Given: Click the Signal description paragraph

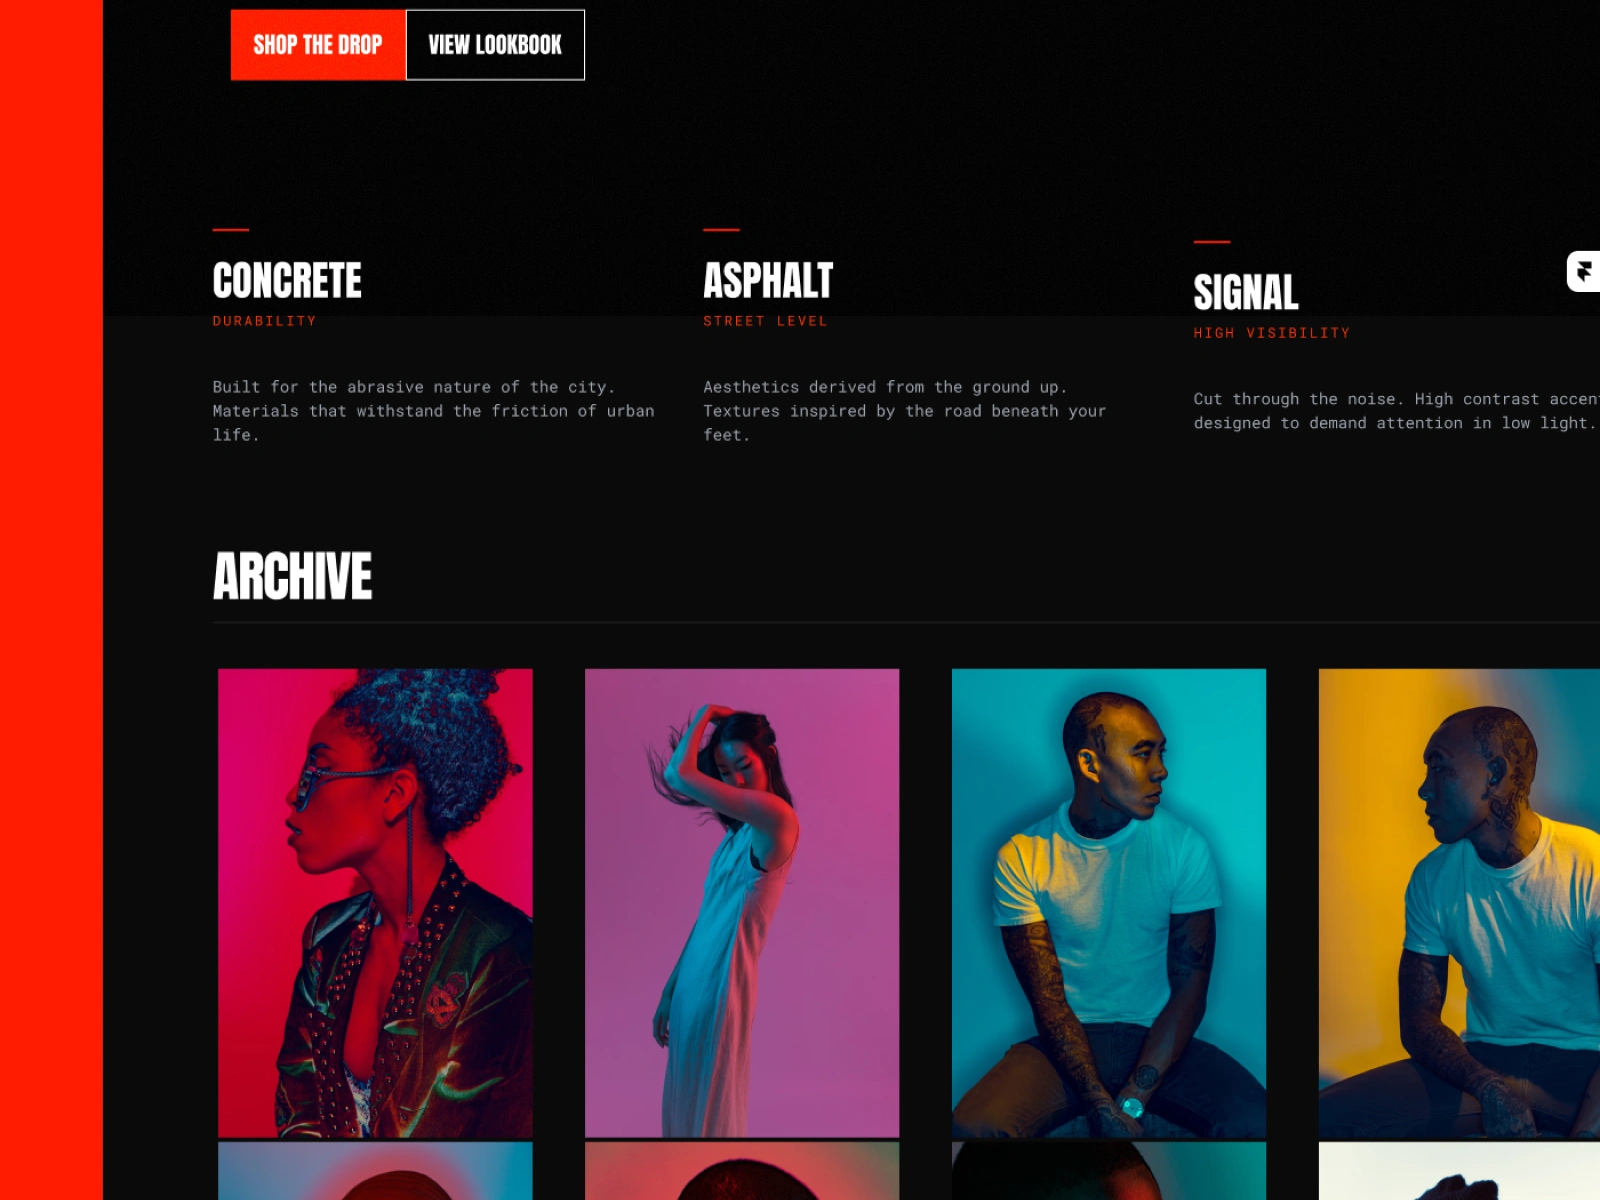Looking at the screenshot, I should [1396, 411].
